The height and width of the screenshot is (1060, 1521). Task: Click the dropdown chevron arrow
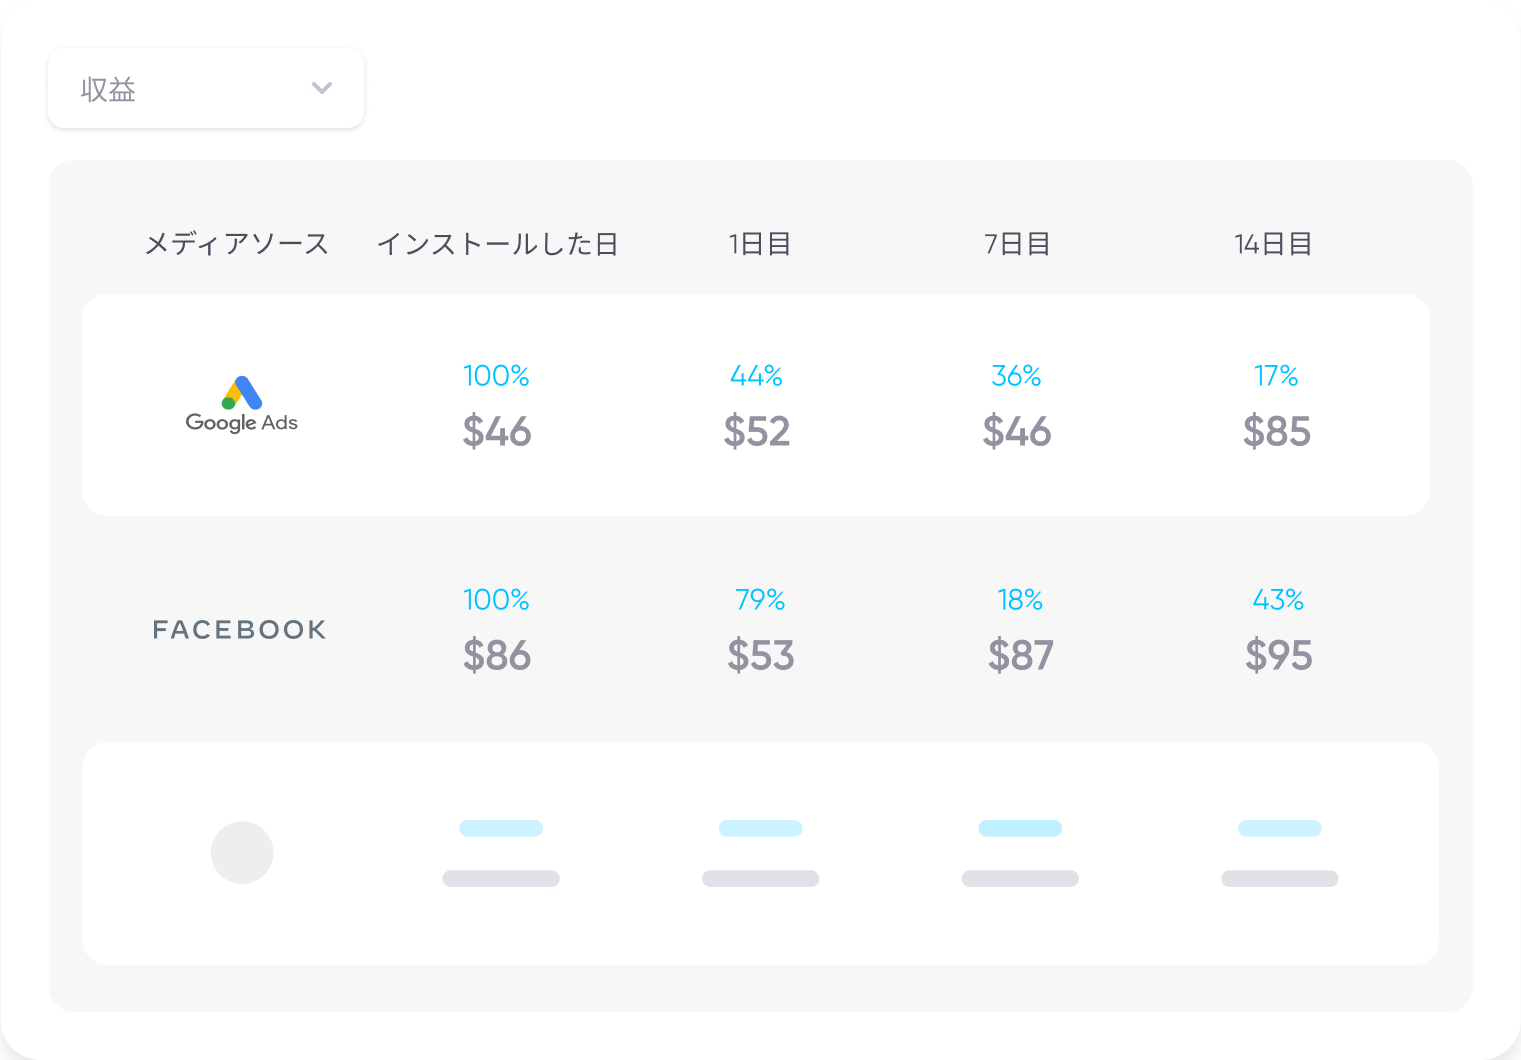(x=322, y=88)
